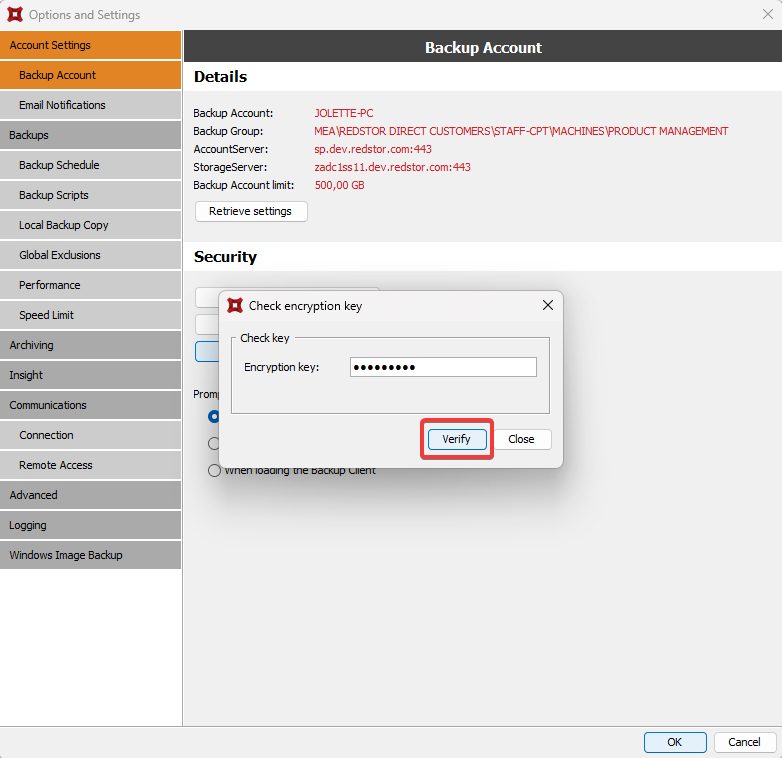Go to Remote Access settings
This screenshot has height=758, width=782.
pyautogui.click(x=90, y=465)
